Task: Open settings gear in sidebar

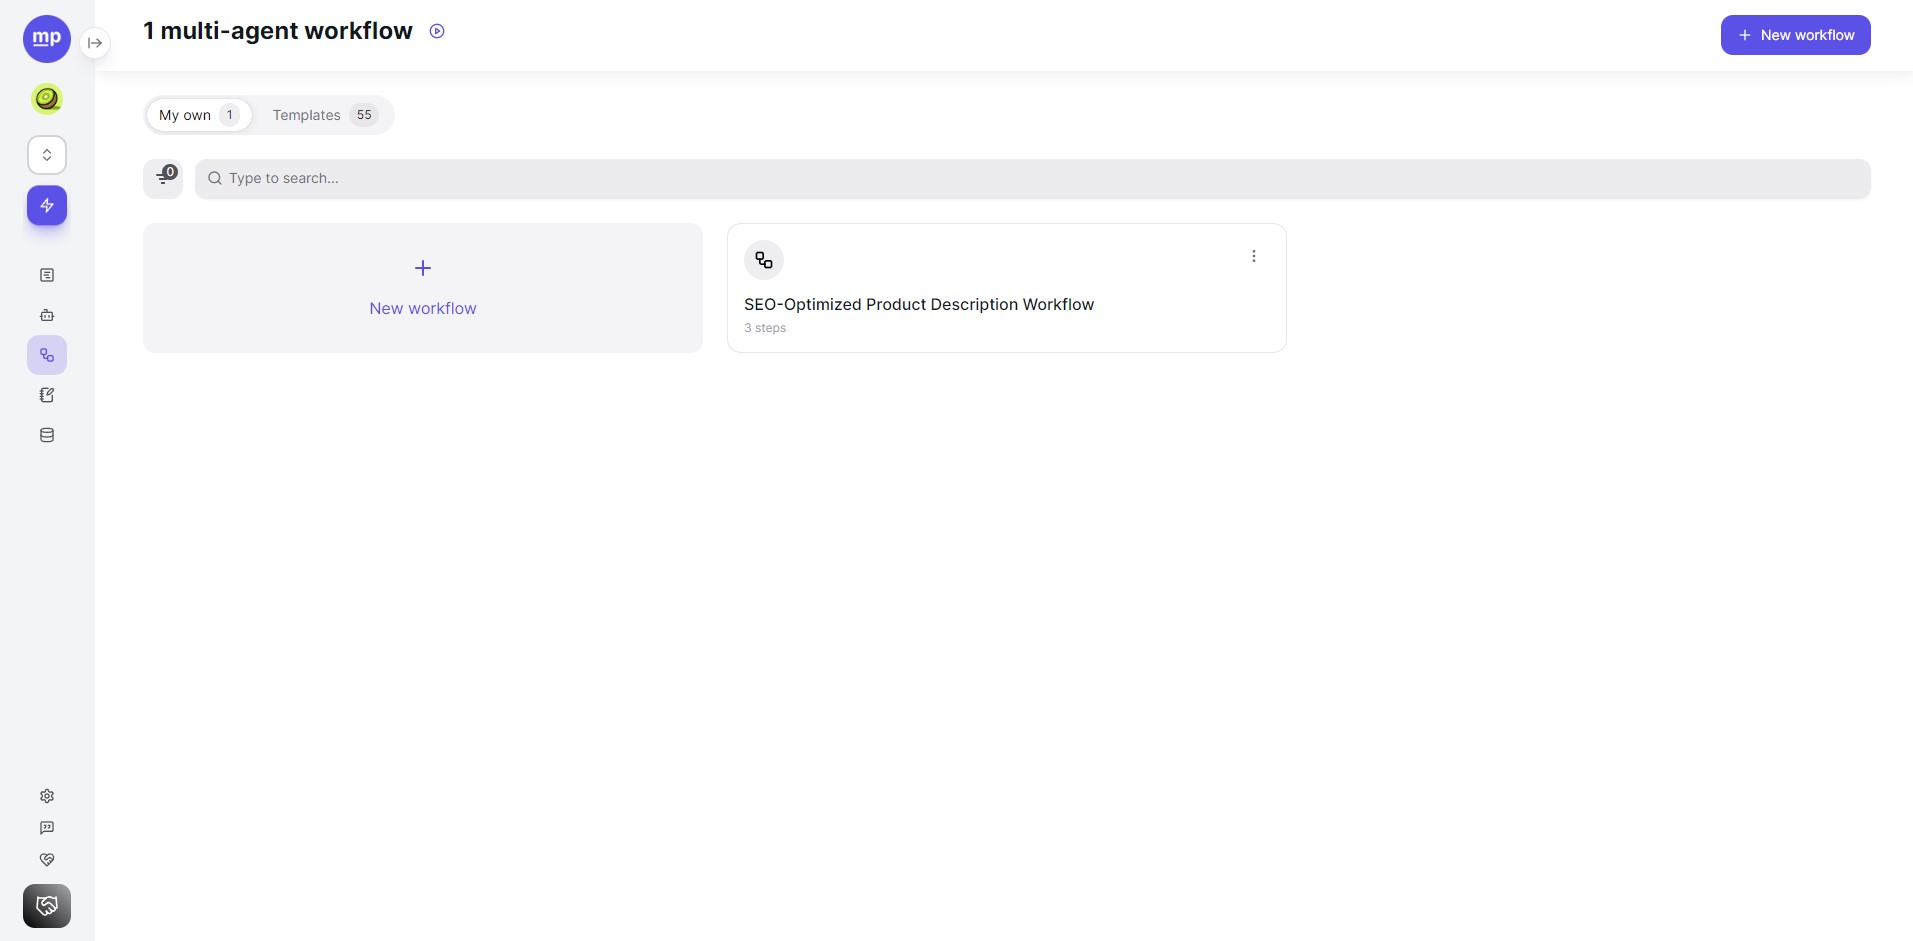Action: [x=47, y=796]
